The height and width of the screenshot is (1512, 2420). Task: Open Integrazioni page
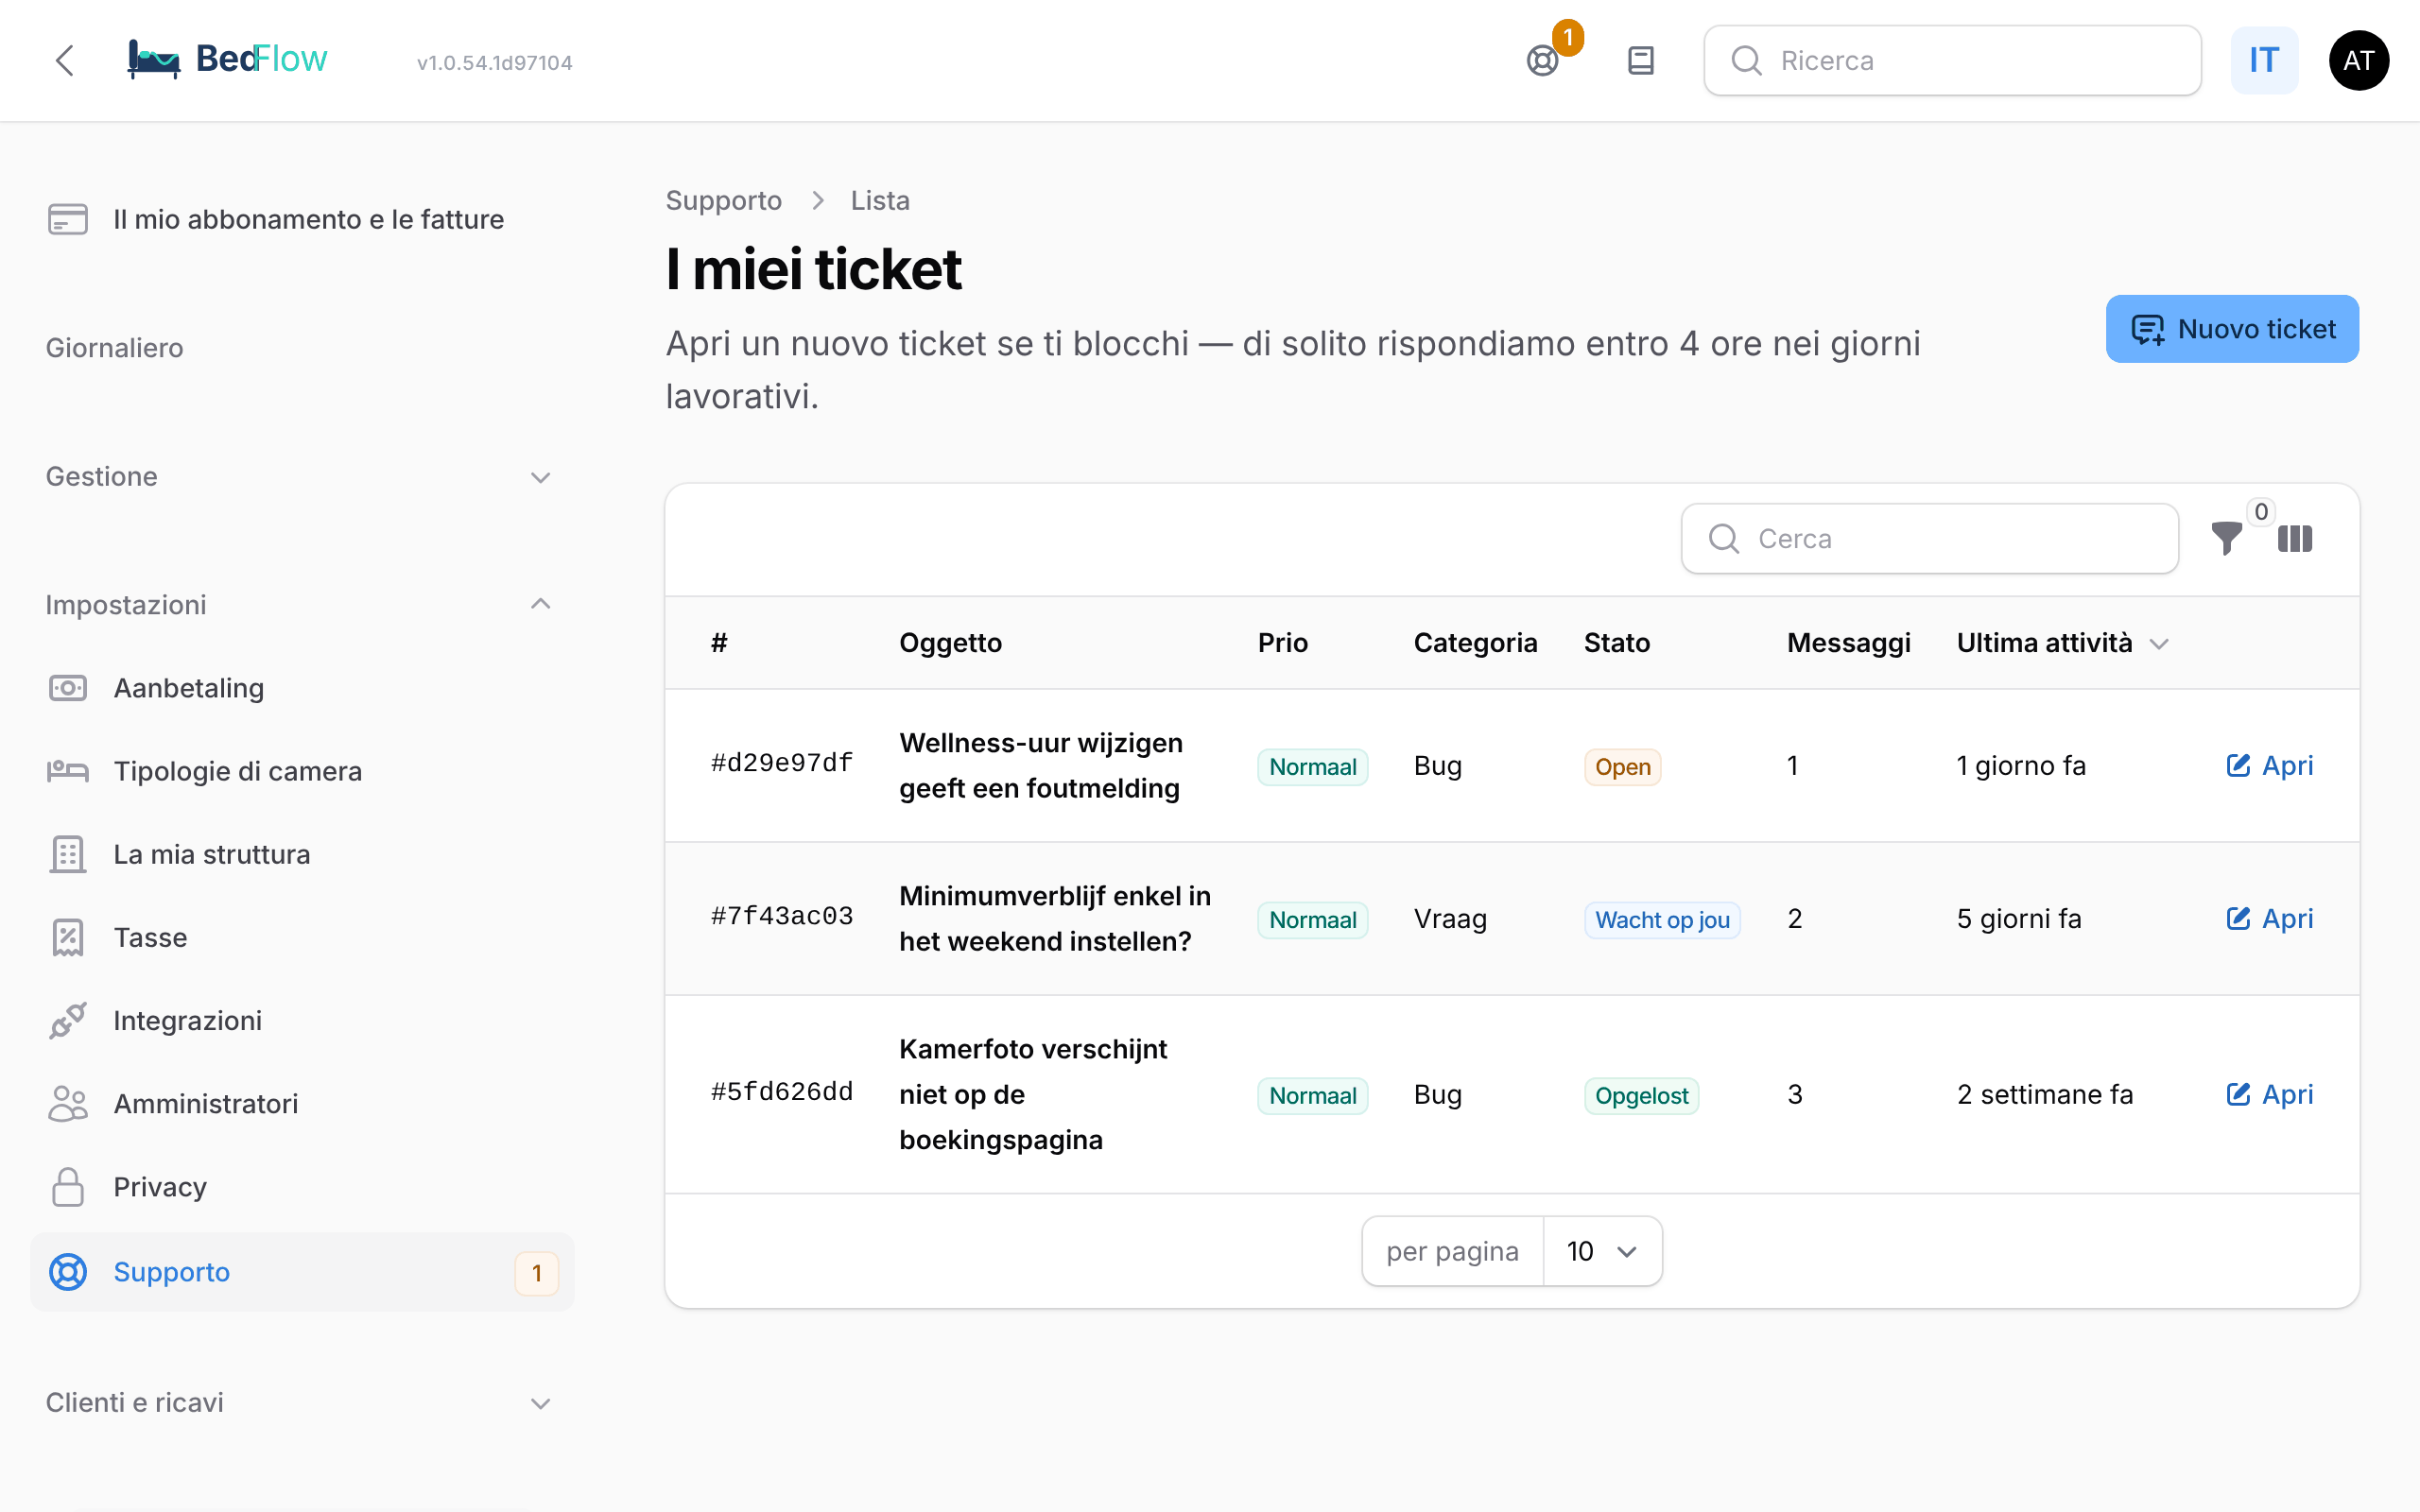click(x=302, y=1020)
